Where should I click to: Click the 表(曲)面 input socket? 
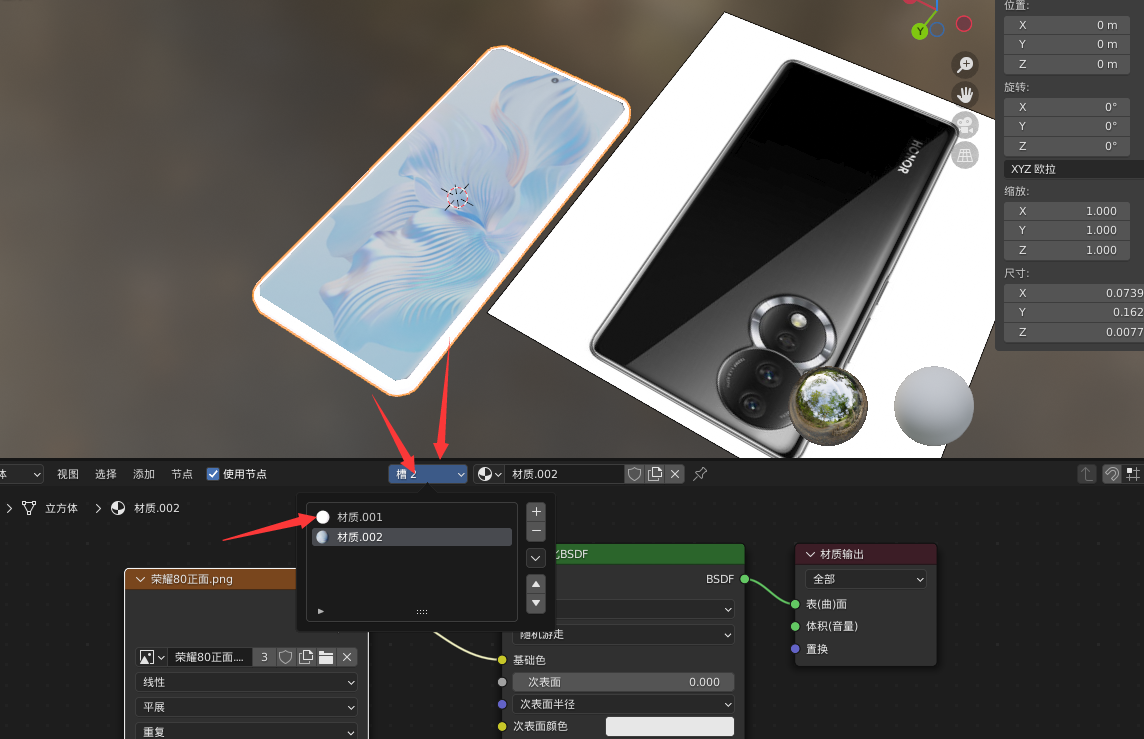(x=795, y=604)
